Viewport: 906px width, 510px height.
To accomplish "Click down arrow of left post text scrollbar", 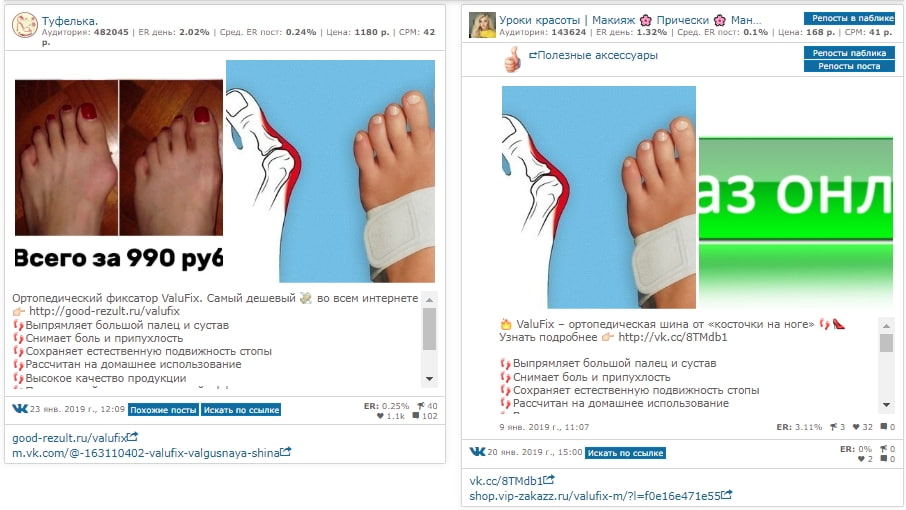I will (x=429, y=379).
